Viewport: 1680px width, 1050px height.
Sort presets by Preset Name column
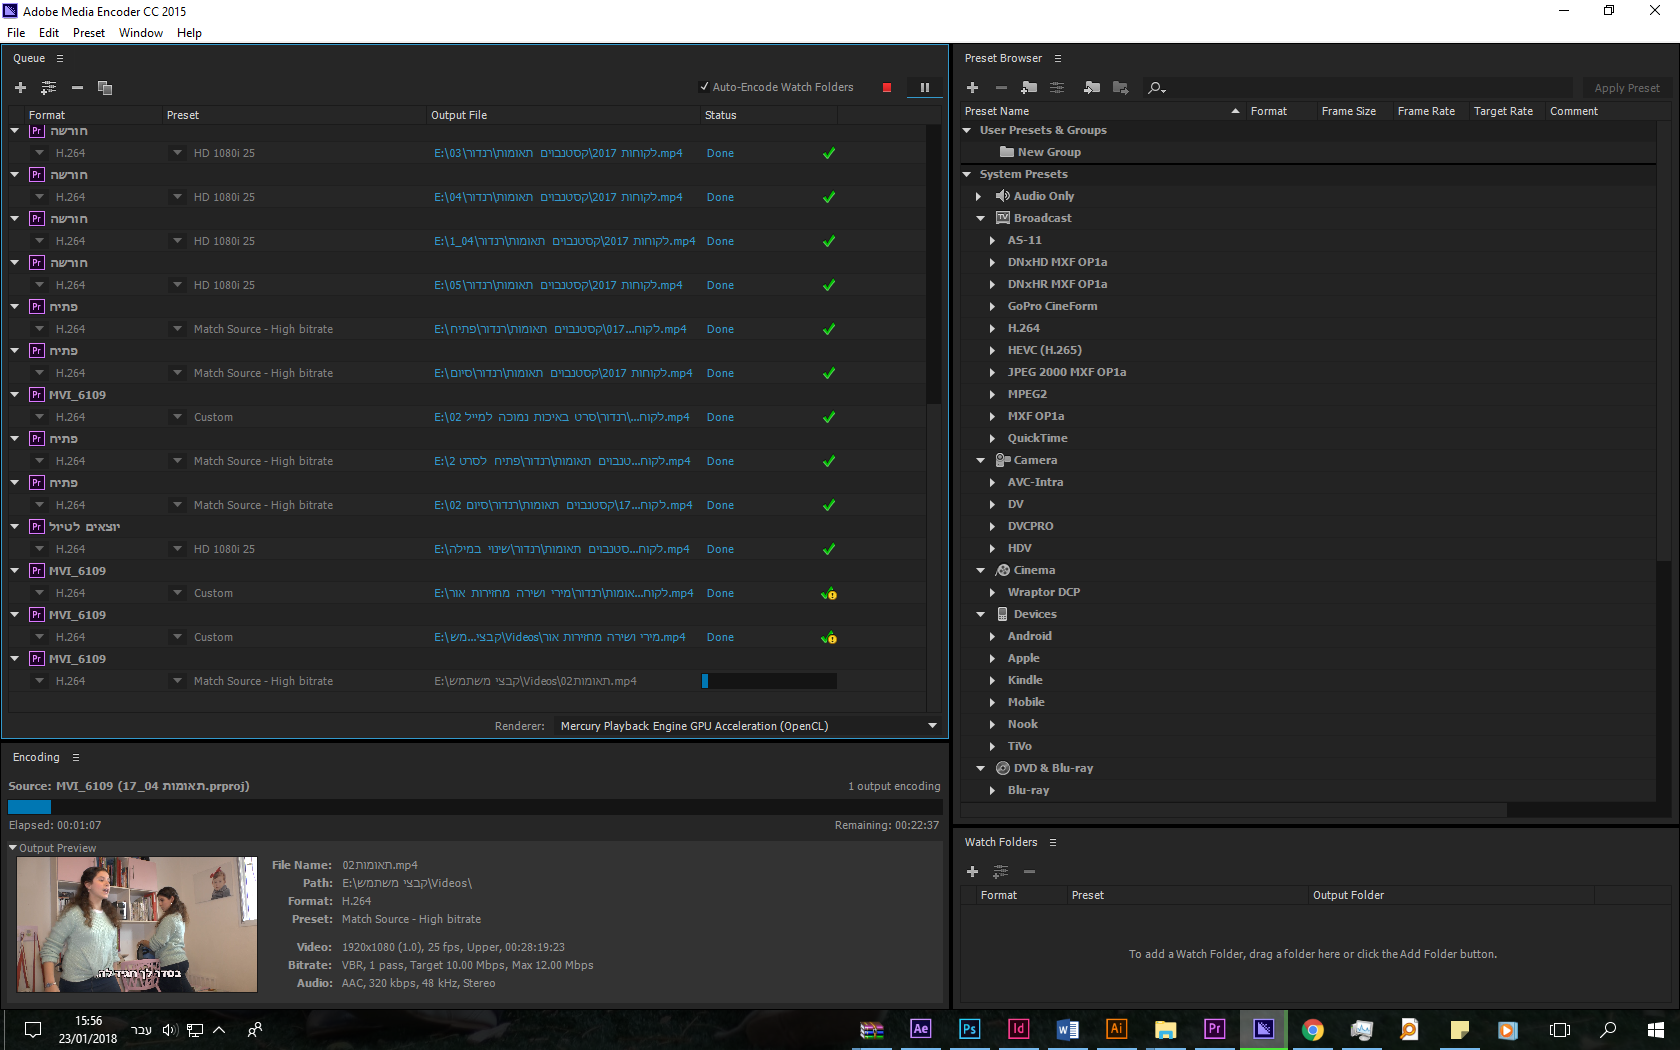pyautogui.click(x=997, y=111)
